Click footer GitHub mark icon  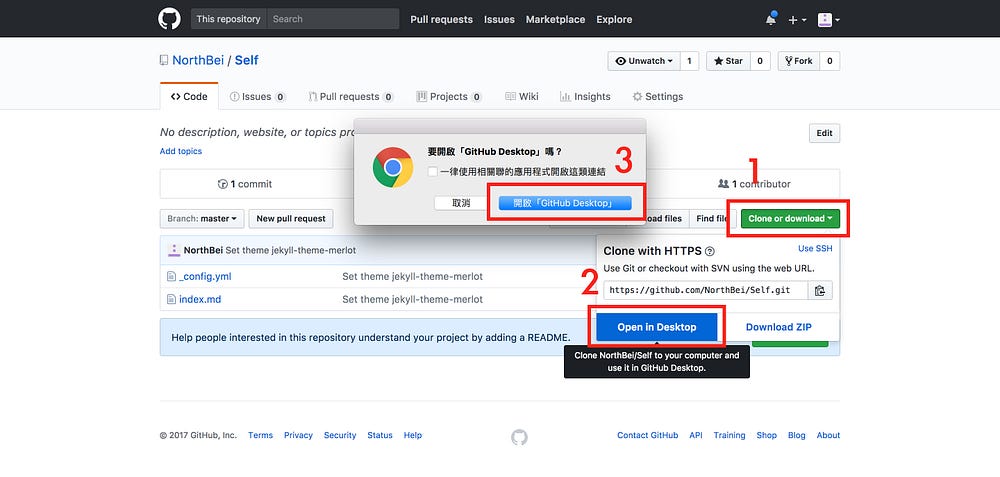pyautogui.click(x=519, y=437)
